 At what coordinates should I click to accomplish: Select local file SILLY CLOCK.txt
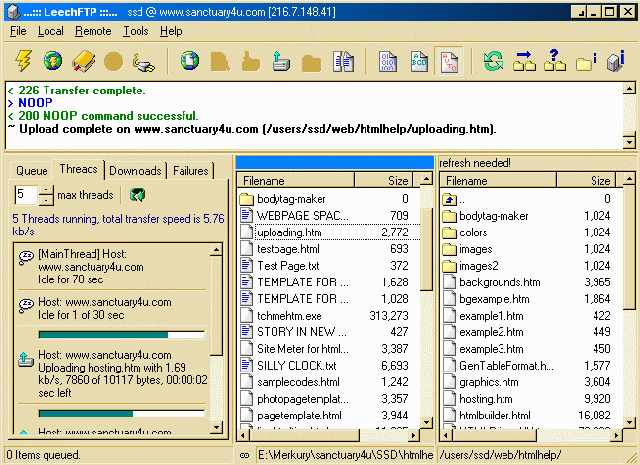[x=329, y=365]
